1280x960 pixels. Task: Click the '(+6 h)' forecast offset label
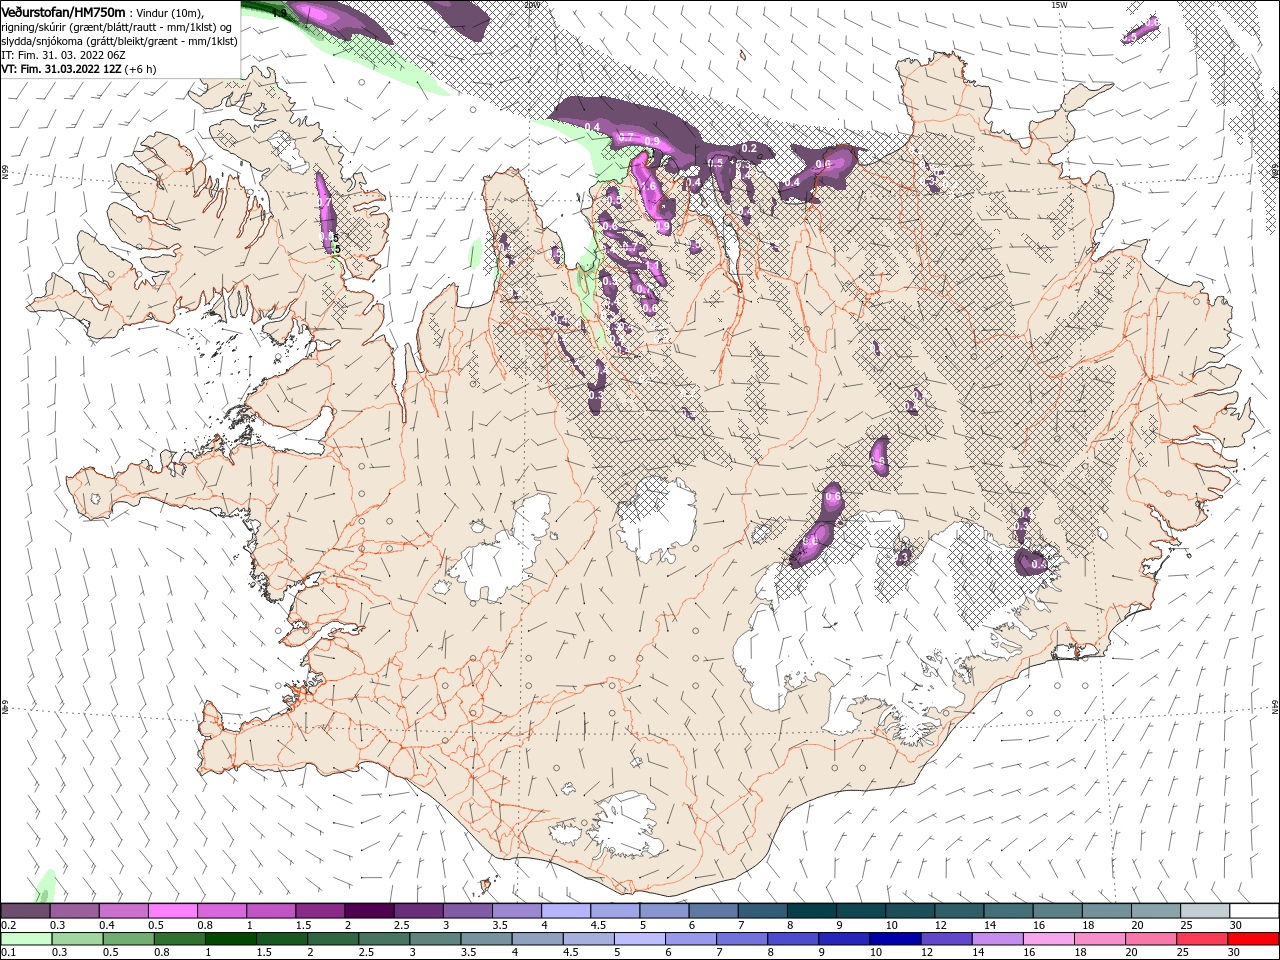(x=141, y=69)
